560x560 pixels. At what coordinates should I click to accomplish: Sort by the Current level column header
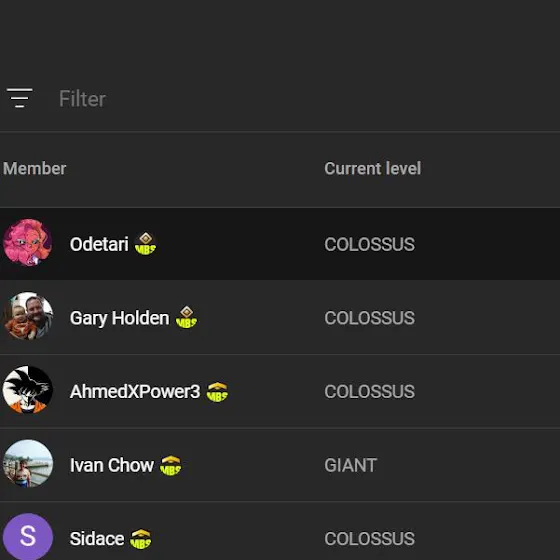coord(372,169)
